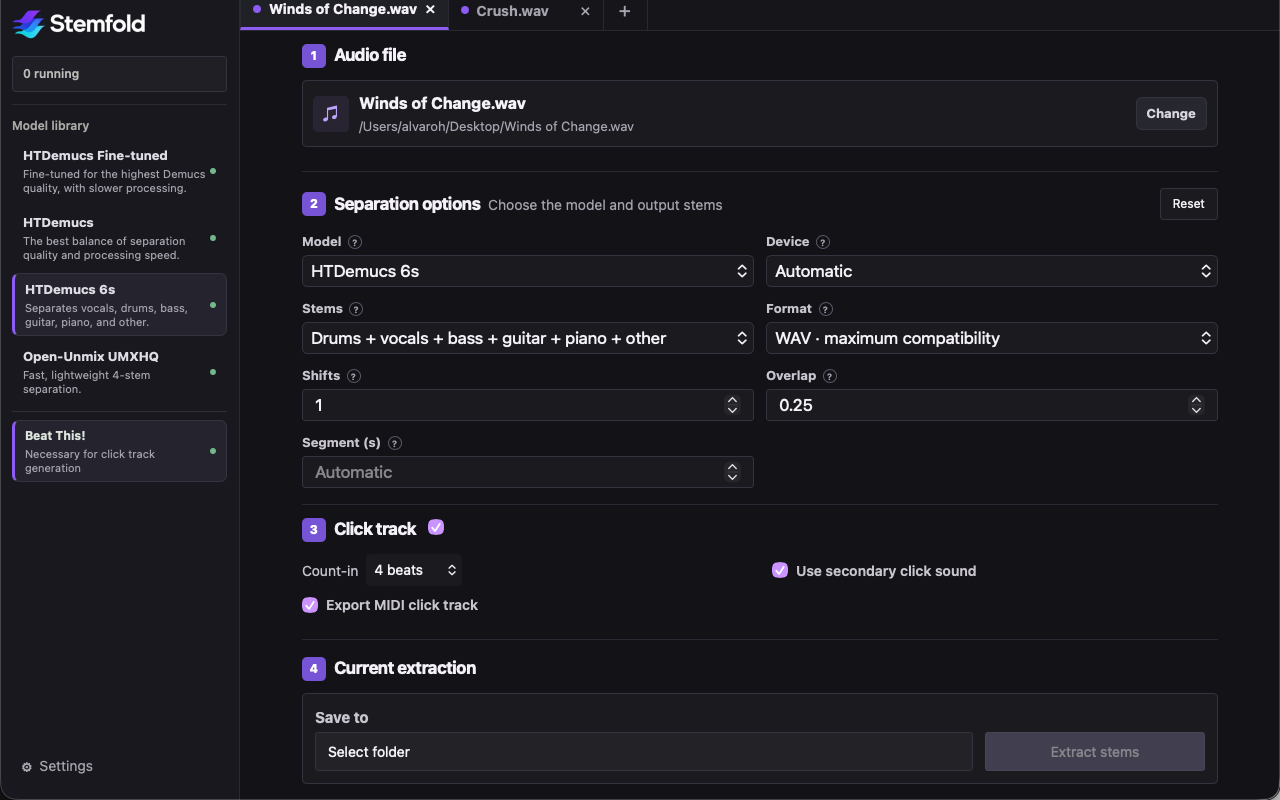Screen dimensions: 1280x800
Task: Click the Separation options heading
Action: [407, 204]
